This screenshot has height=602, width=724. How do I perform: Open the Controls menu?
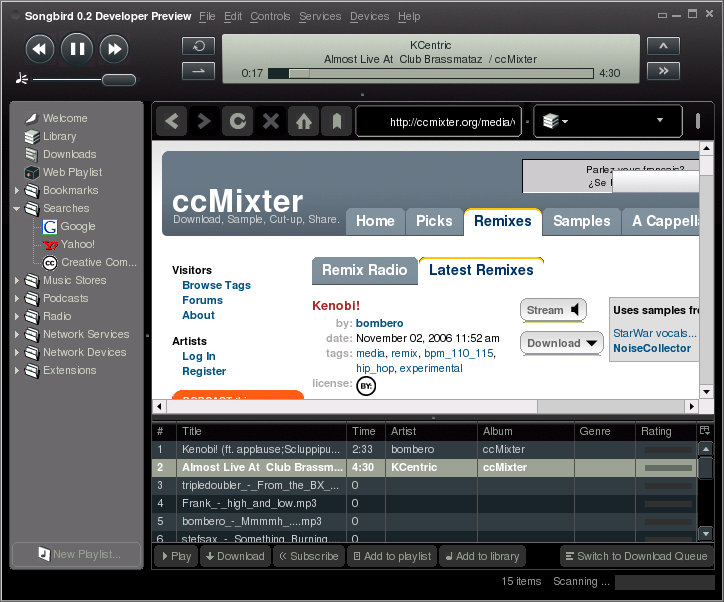pyautogui.click(x=270, y=17)
